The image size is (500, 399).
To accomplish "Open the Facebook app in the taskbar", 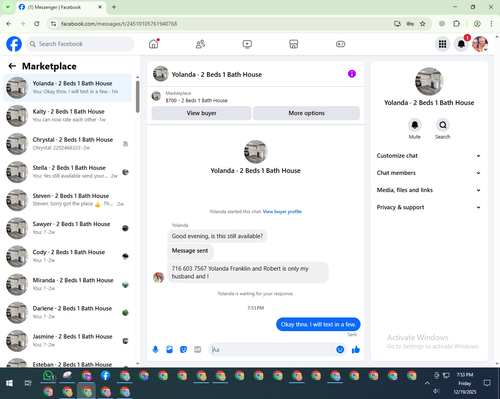I will (x=106, y=376).
